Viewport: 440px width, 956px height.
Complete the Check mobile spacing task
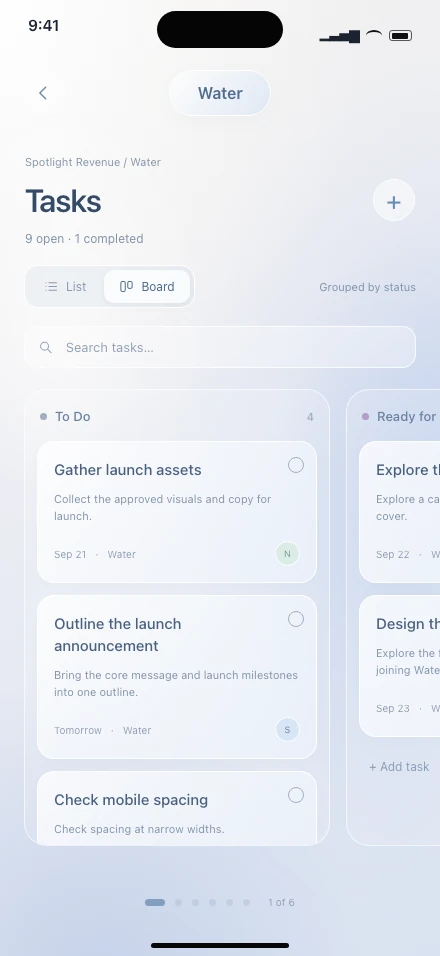point(296,795)
